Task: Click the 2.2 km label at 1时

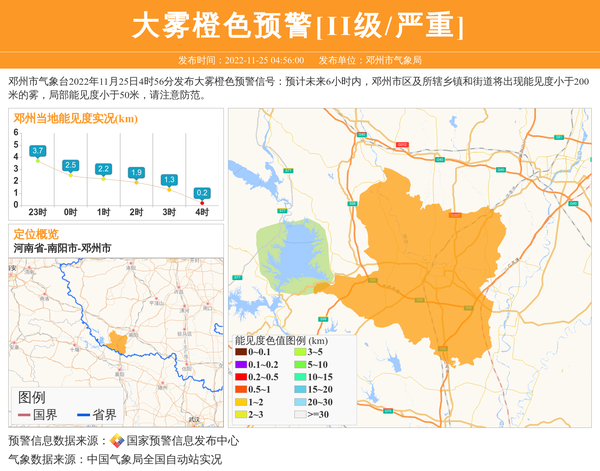Action: point(103,169)
